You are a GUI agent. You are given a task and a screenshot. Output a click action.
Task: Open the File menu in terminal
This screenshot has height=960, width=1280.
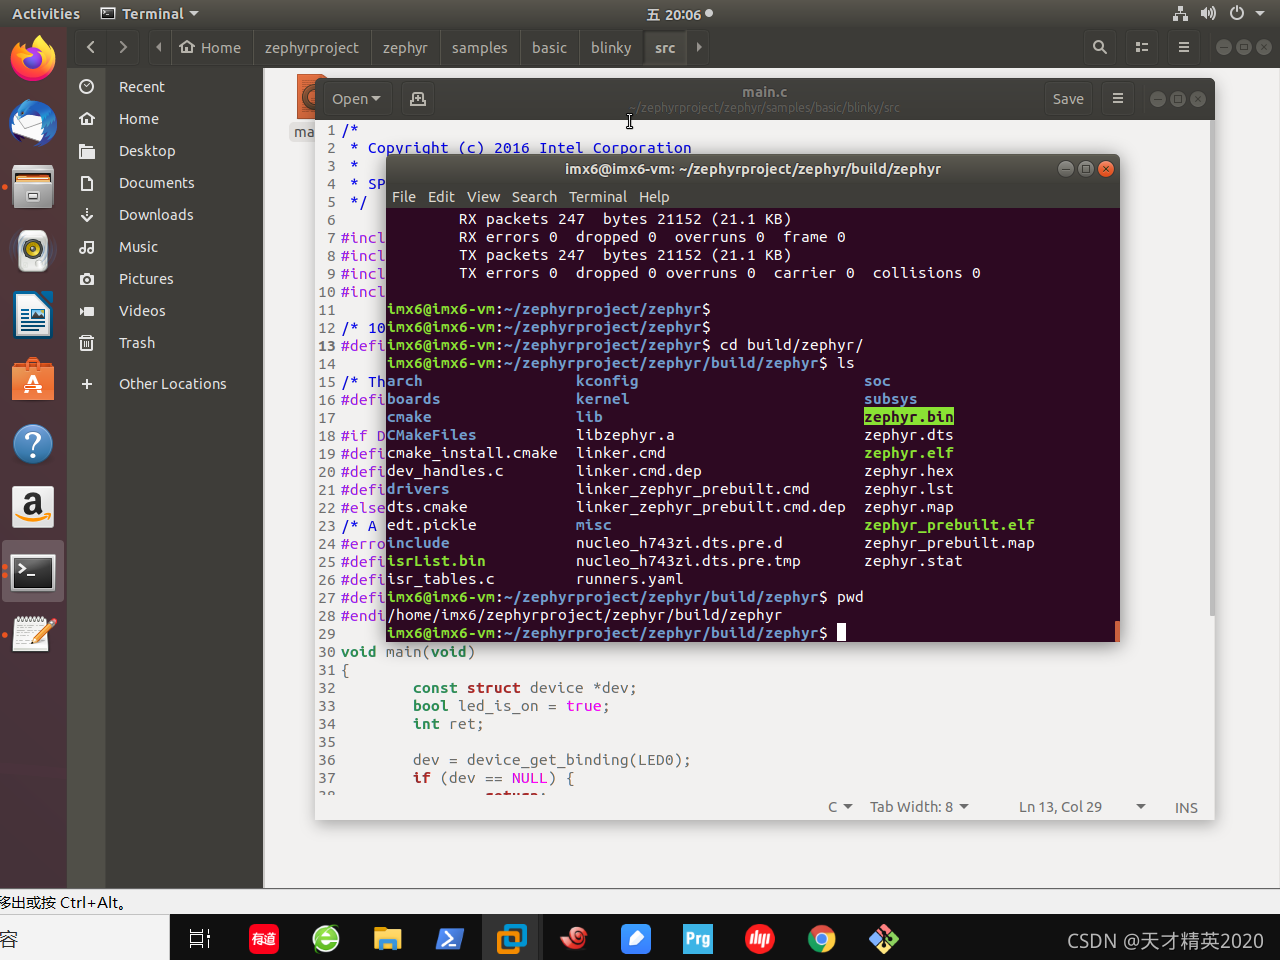point(404,197)
